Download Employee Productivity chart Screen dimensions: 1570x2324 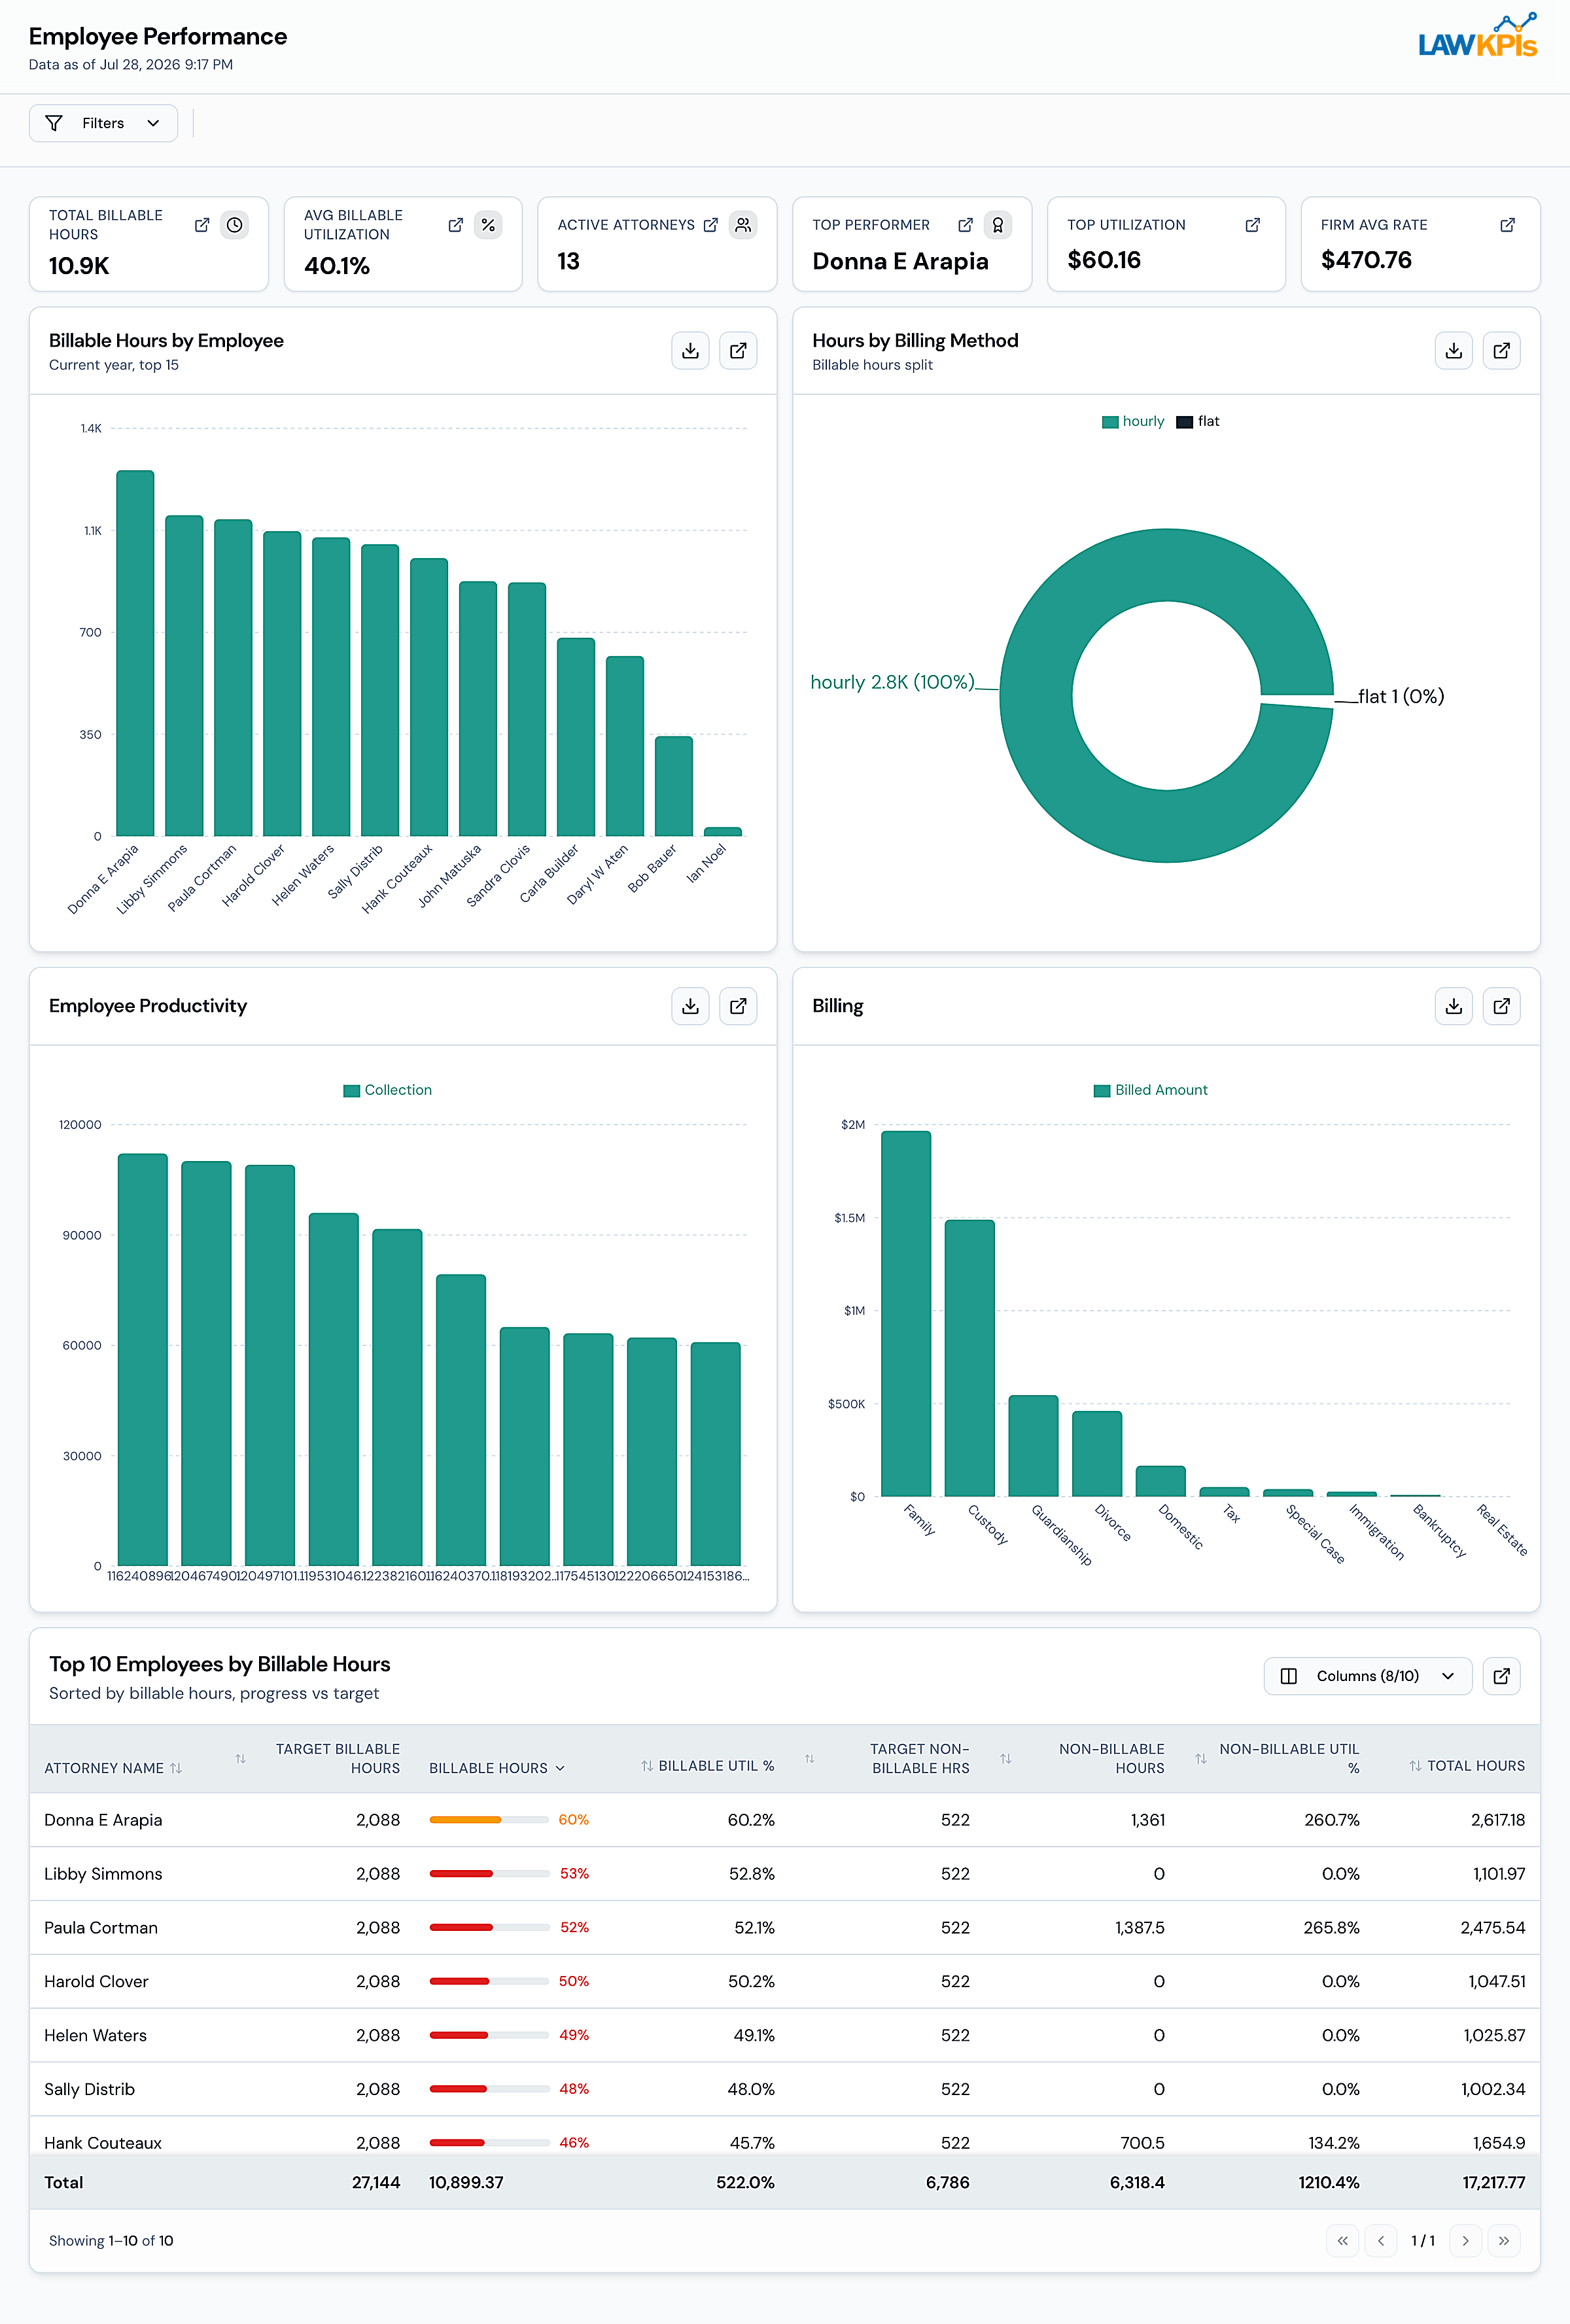coord(690,1006)
